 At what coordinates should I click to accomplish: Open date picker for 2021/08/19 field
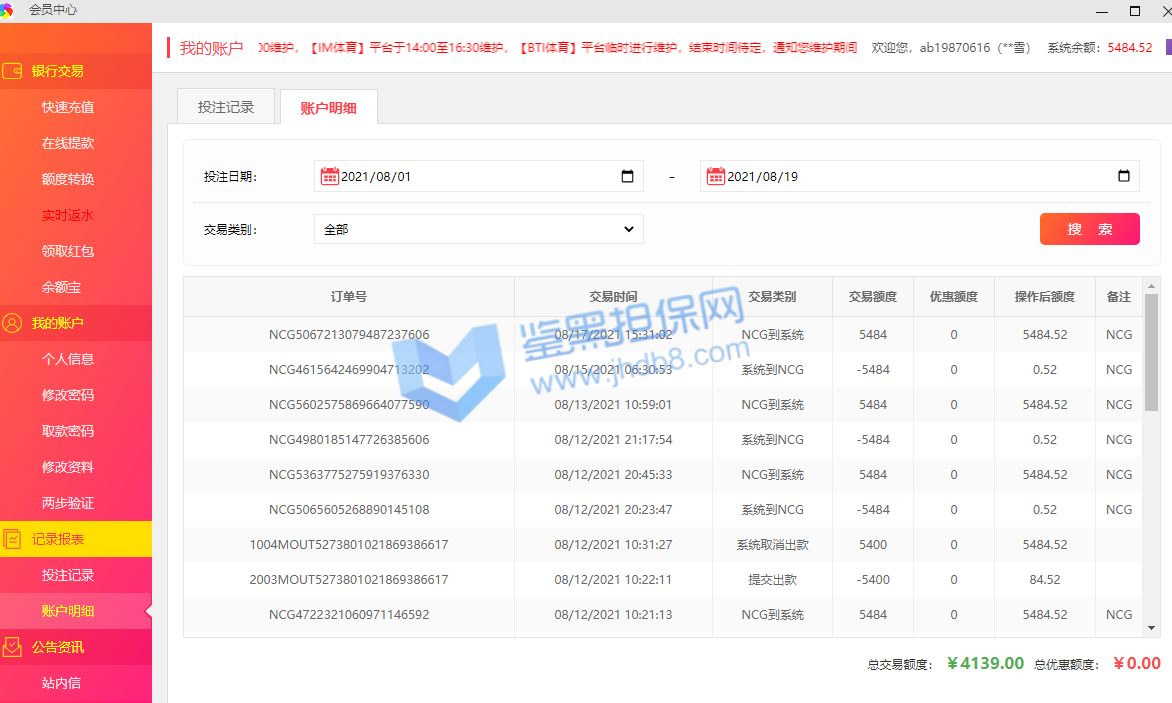[x=1123, y=177]
